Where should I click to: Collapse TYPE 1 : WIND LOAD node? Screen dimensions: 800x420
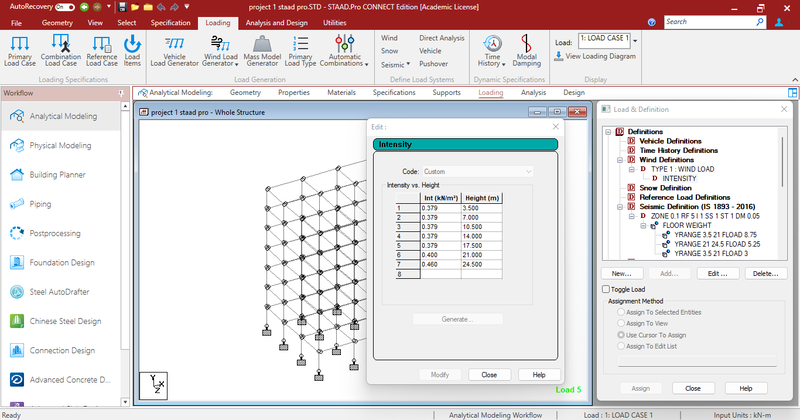632,169
